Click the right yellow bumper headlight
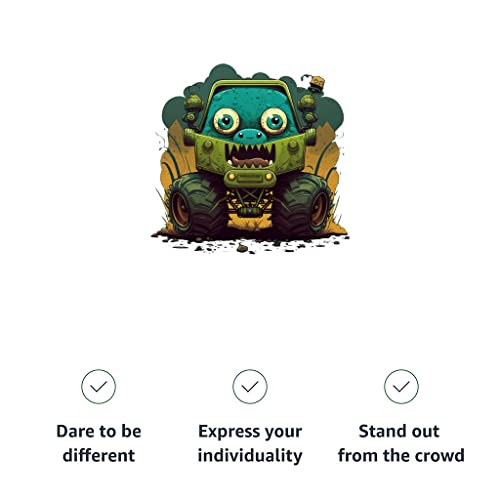 tap(269, 176)
